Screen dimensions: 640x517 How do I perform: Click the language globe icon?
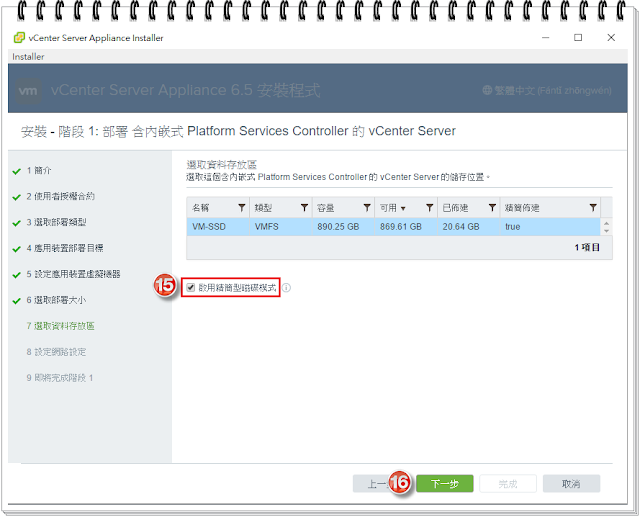(x=487, y=90)
